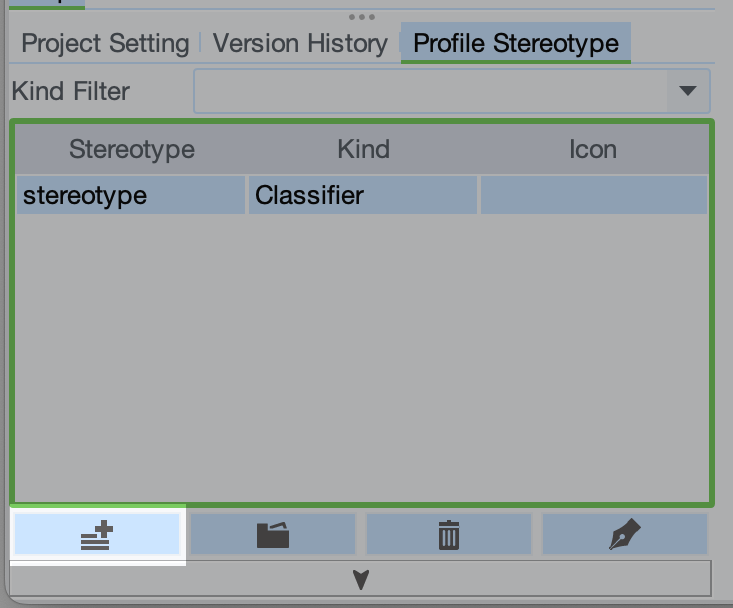Open the Kind Filter dropdown arrow
This screenshot has width=733, height=608.
pos(687,91)
